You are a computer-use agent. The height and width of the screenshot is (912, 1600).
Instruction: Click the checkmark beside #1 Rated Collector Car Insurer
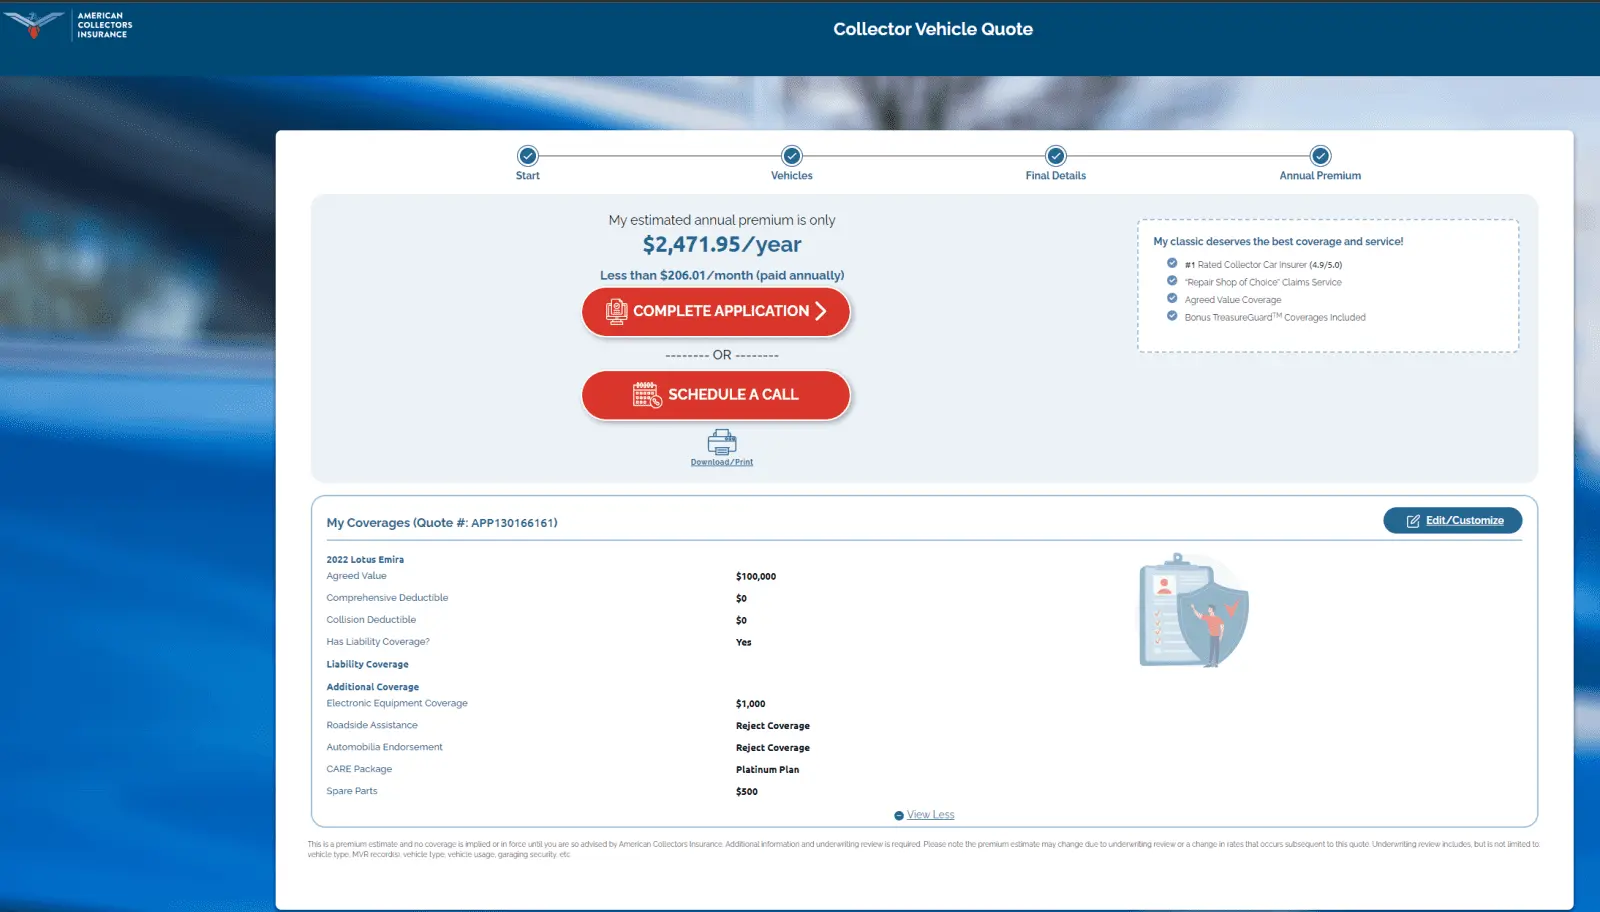pos(1172,264)
